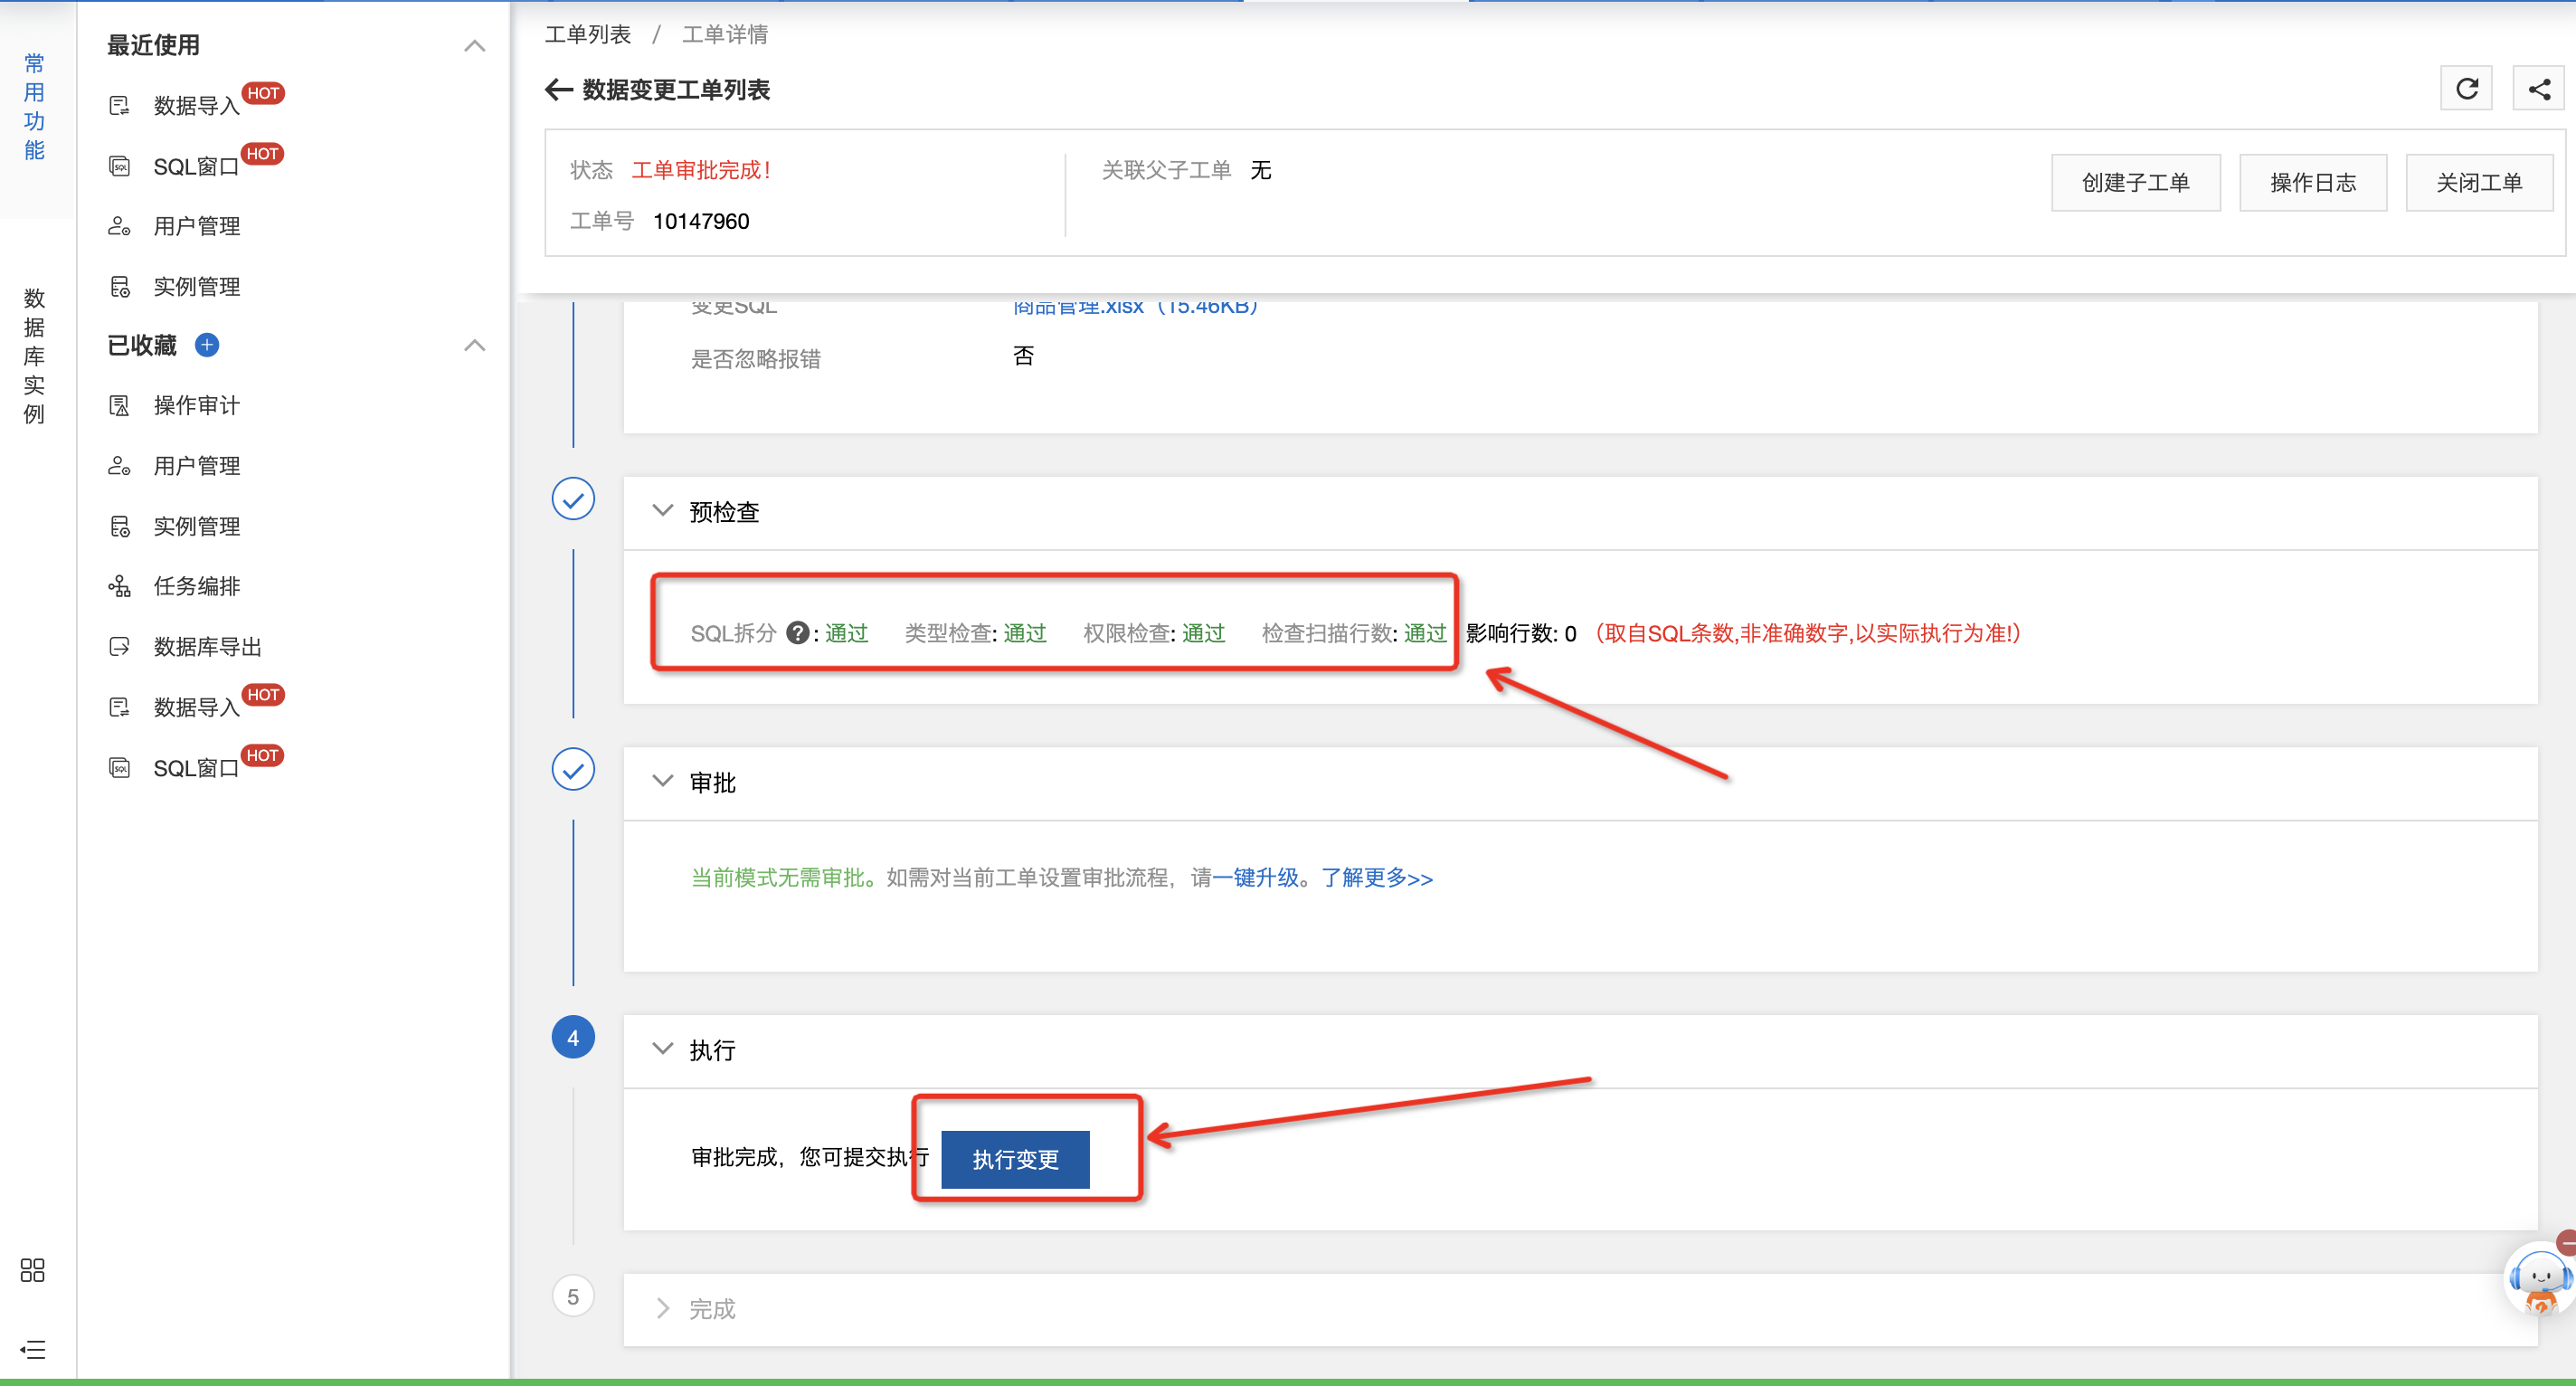The image size is (2576, 1386).
Task: Collapse the 预检查 step panel
Action: click(662, 511)
